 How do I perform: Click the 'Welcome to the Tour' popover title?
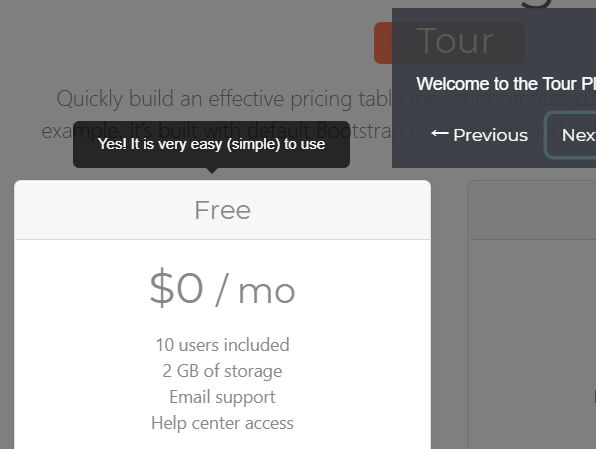click(x=506, y=84)
